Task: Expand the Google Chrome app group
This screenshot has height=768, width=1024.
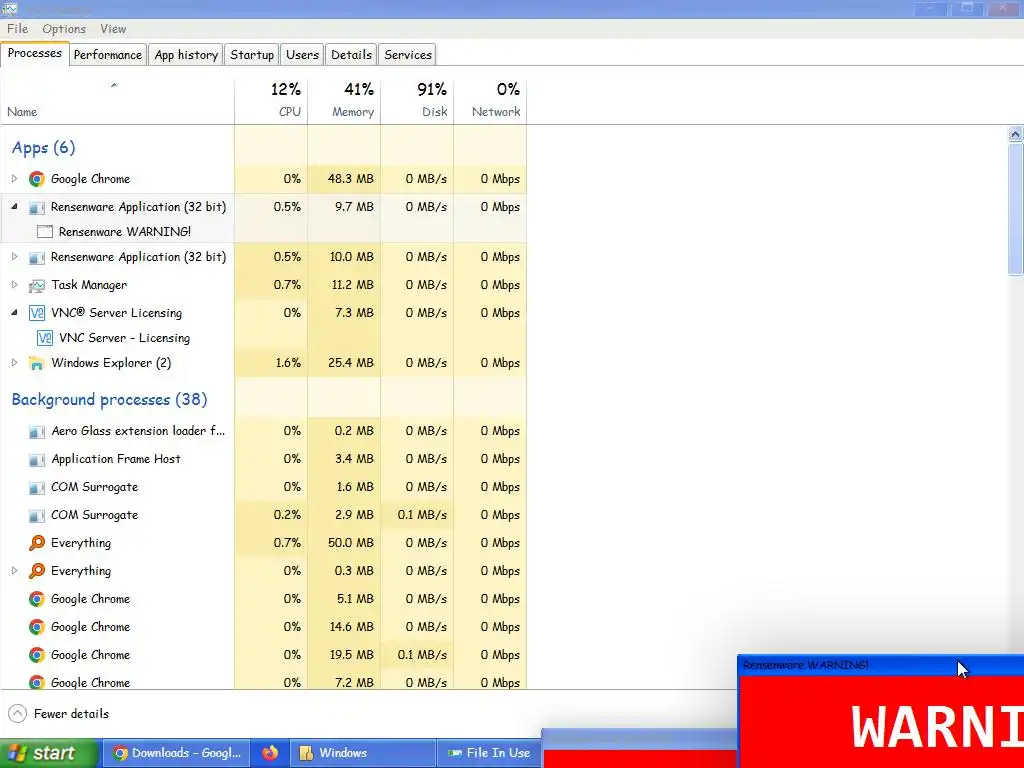Action: [x=14, y=178]
